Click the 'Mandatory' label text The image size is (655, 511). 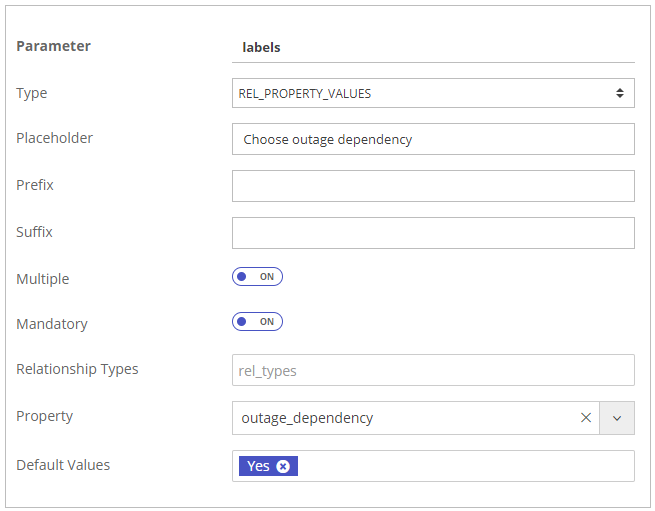(x=52, y=324)
